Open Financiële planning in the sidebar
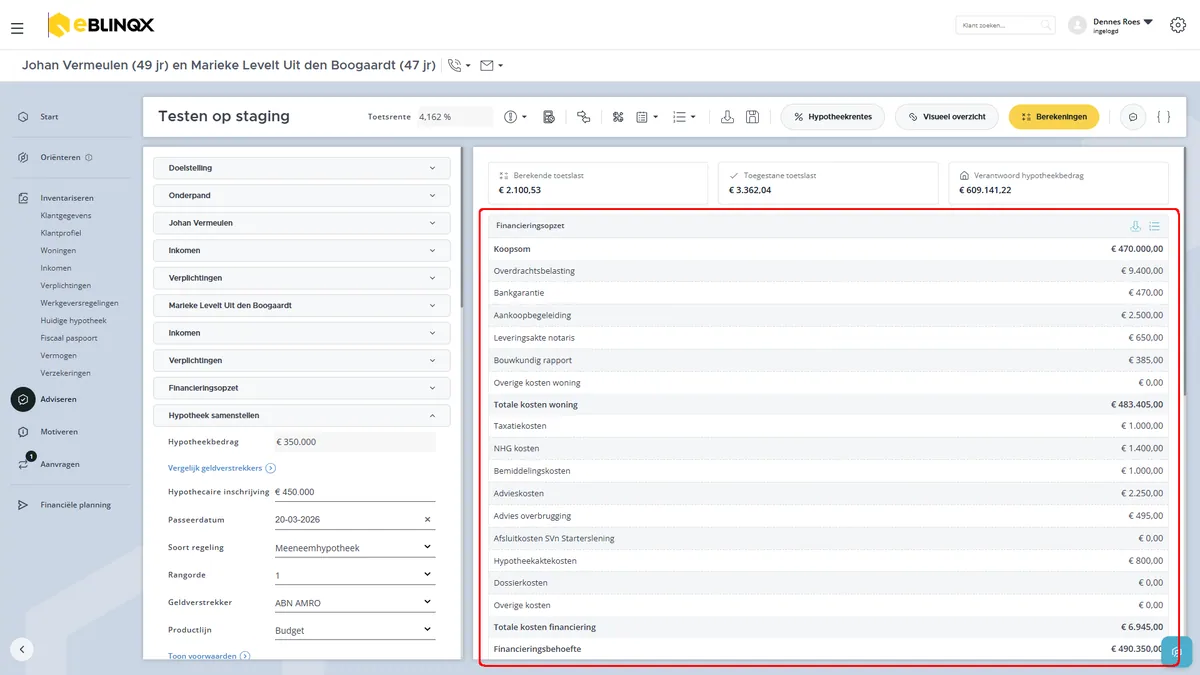 point(75,505)
